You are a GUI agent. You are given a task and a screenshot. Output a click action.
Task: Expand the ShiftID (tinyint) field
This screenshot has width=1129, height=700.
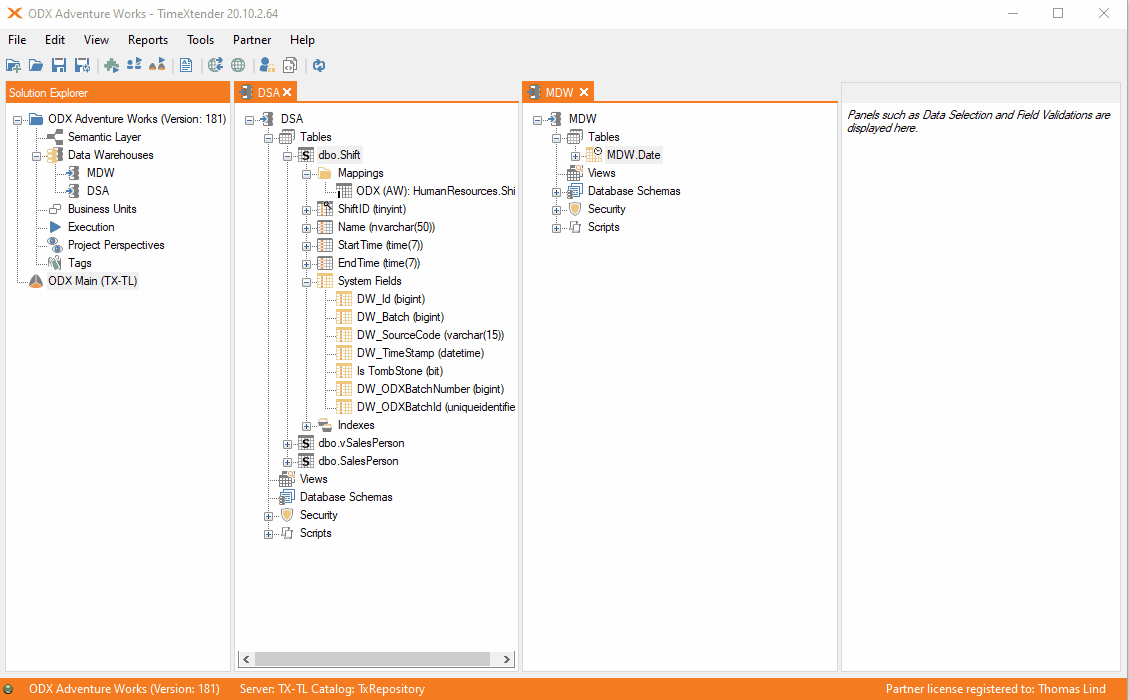[x=306, y=210]
